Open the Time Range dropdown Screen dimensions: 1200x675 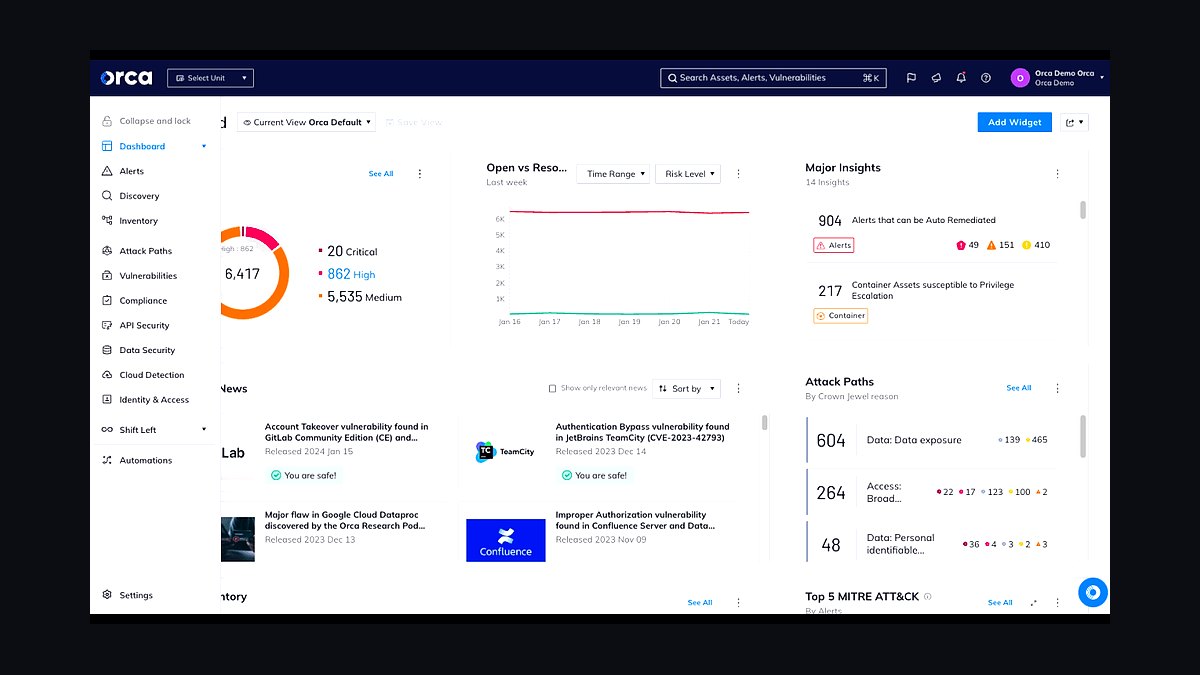[613, 174]
